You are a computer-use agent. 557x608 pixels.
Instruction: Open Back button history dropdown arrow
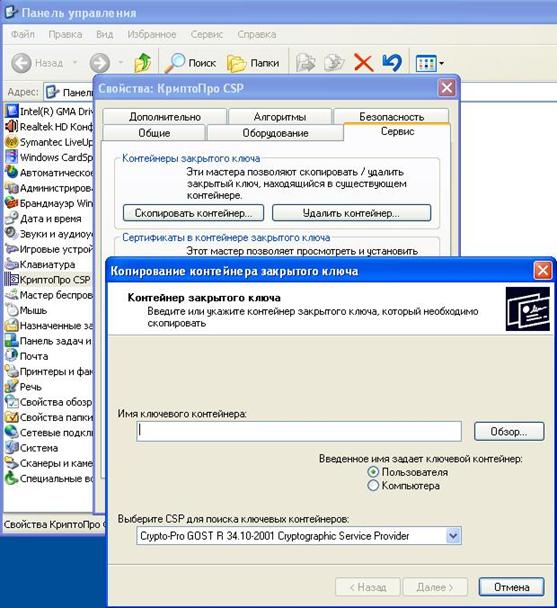75,62
